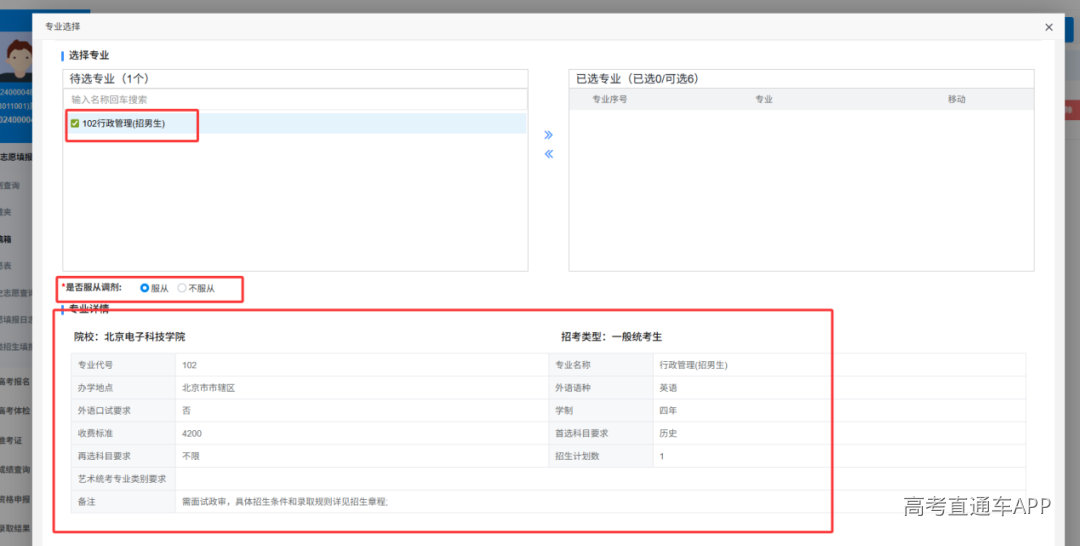Click the » move-to-selected arrows icon

pos(548,135)
